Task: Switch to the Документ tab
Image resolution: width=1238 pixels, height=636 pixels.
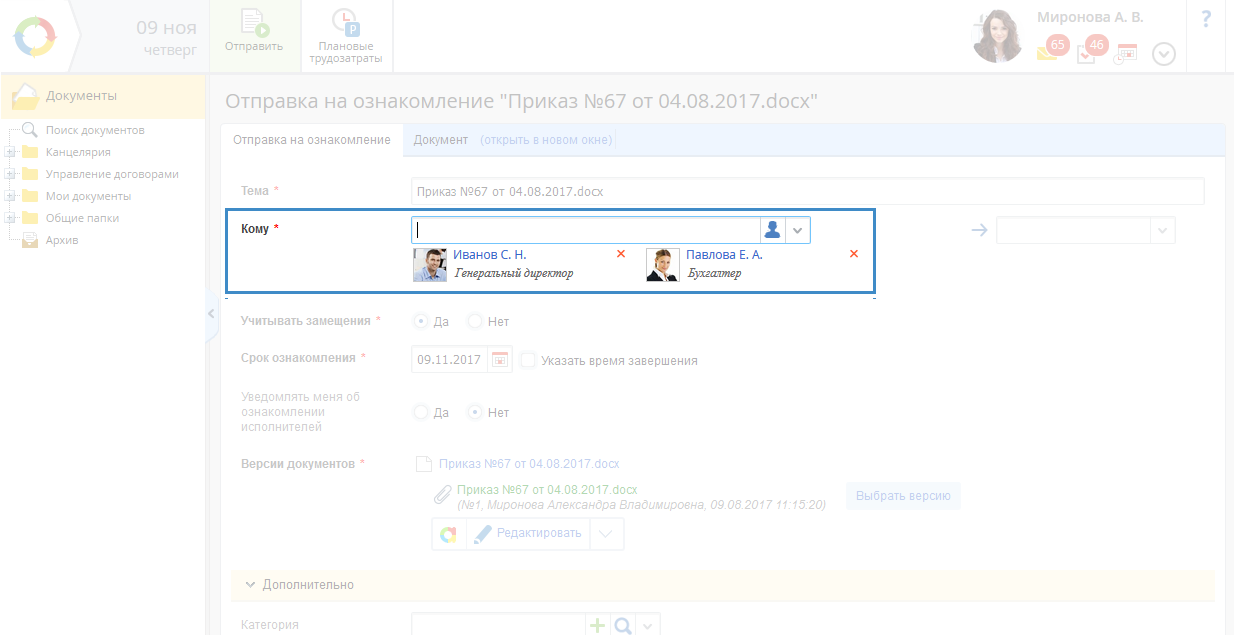Action: [440, 140]
